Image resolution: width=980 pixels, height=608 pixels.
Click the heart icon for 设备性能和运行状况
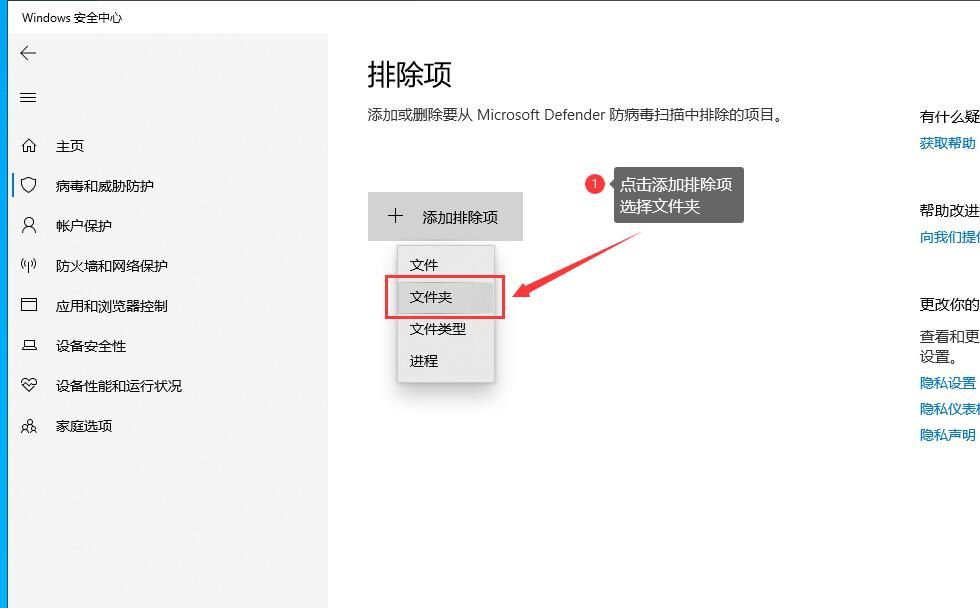point(29,386)
